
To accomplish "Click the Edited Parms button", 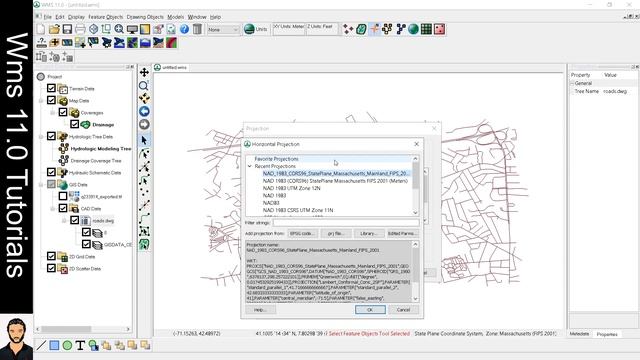I will (x=402, y=233).
